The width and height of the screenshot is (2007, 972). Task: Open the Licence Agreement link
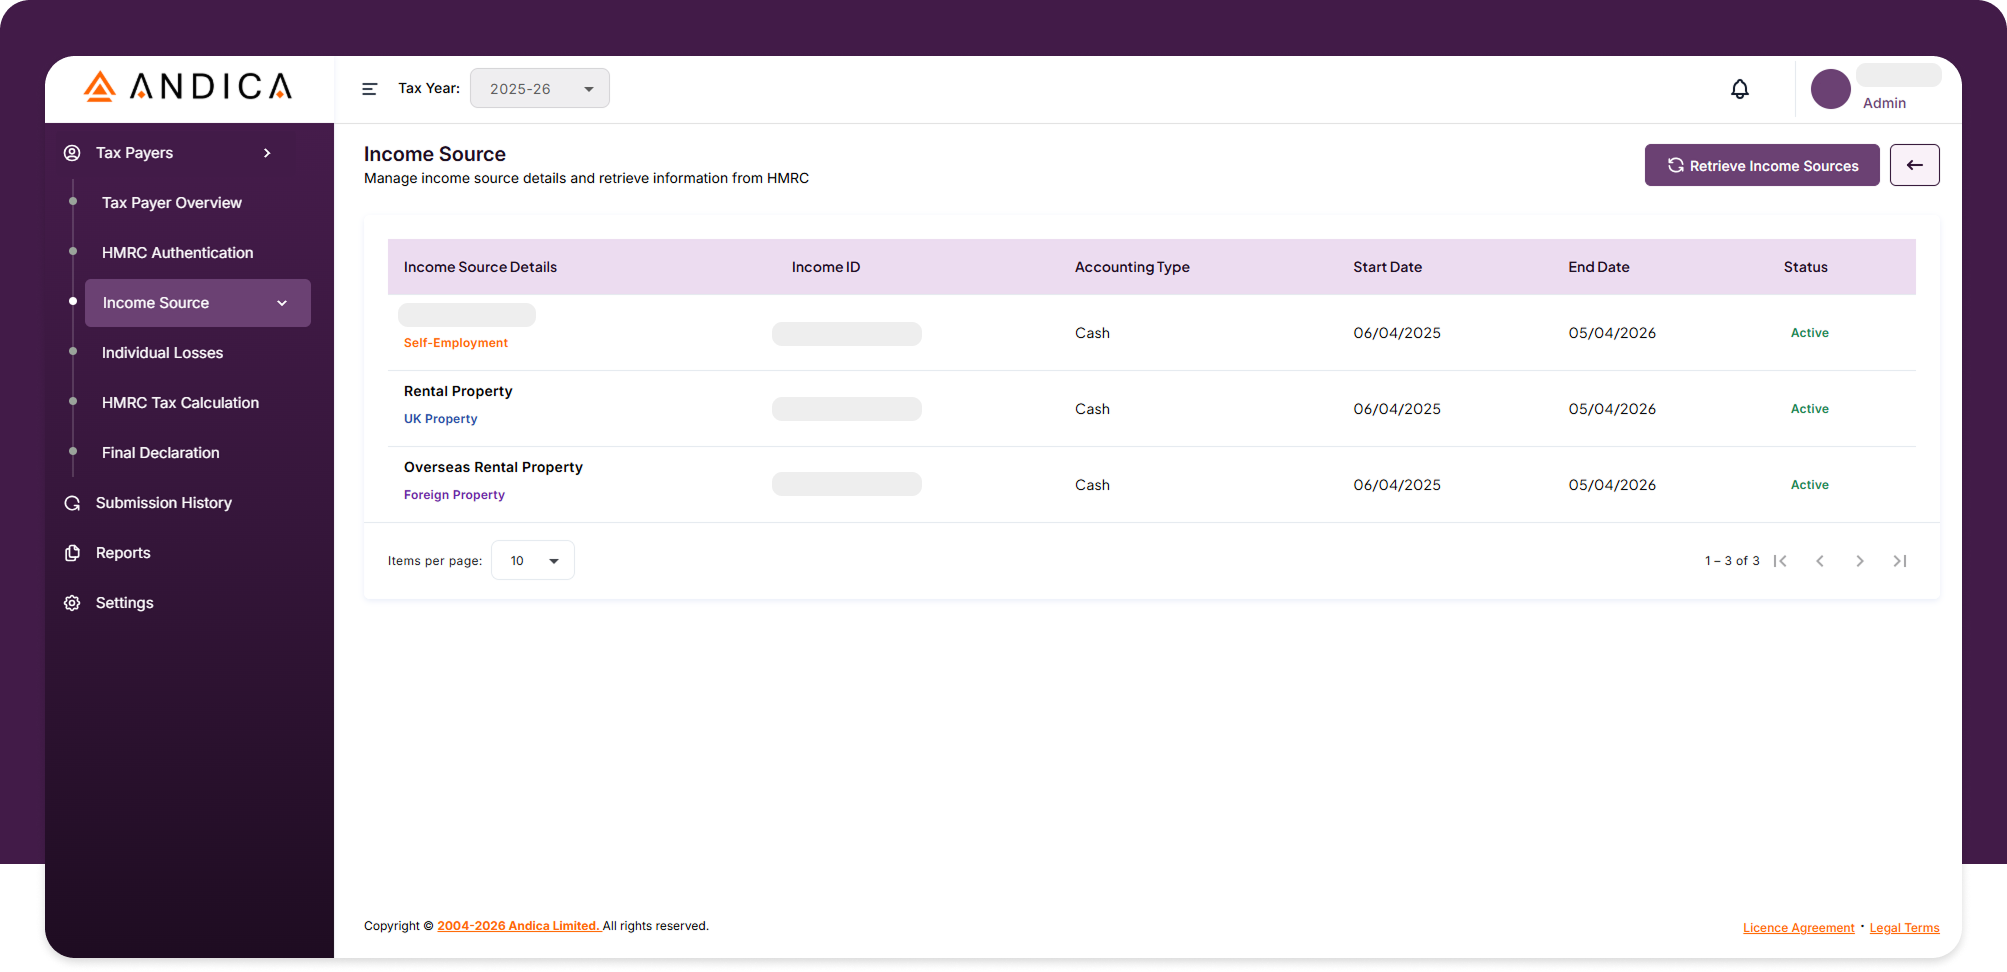[1798, 928]
